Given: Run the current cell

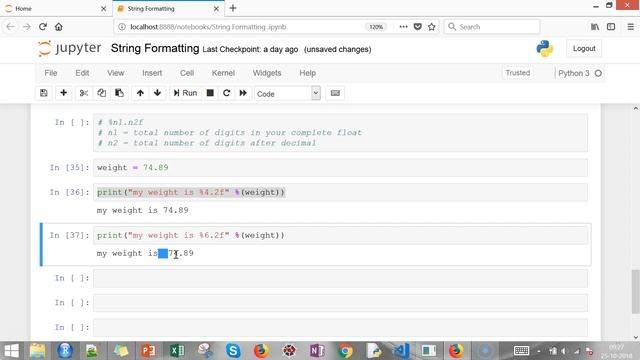Looking at the screenshot, I should pos(185,93).
